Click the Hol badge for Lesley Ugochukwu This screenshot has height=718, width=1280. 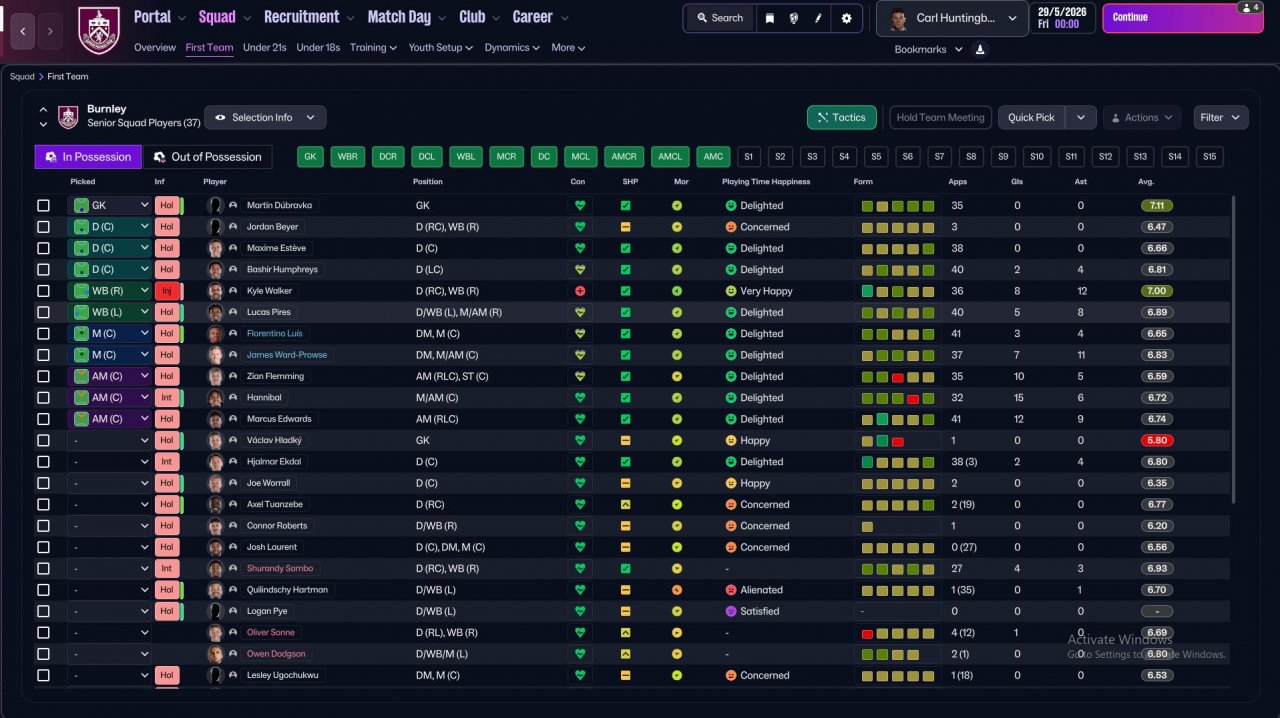(x=166, y=675)
